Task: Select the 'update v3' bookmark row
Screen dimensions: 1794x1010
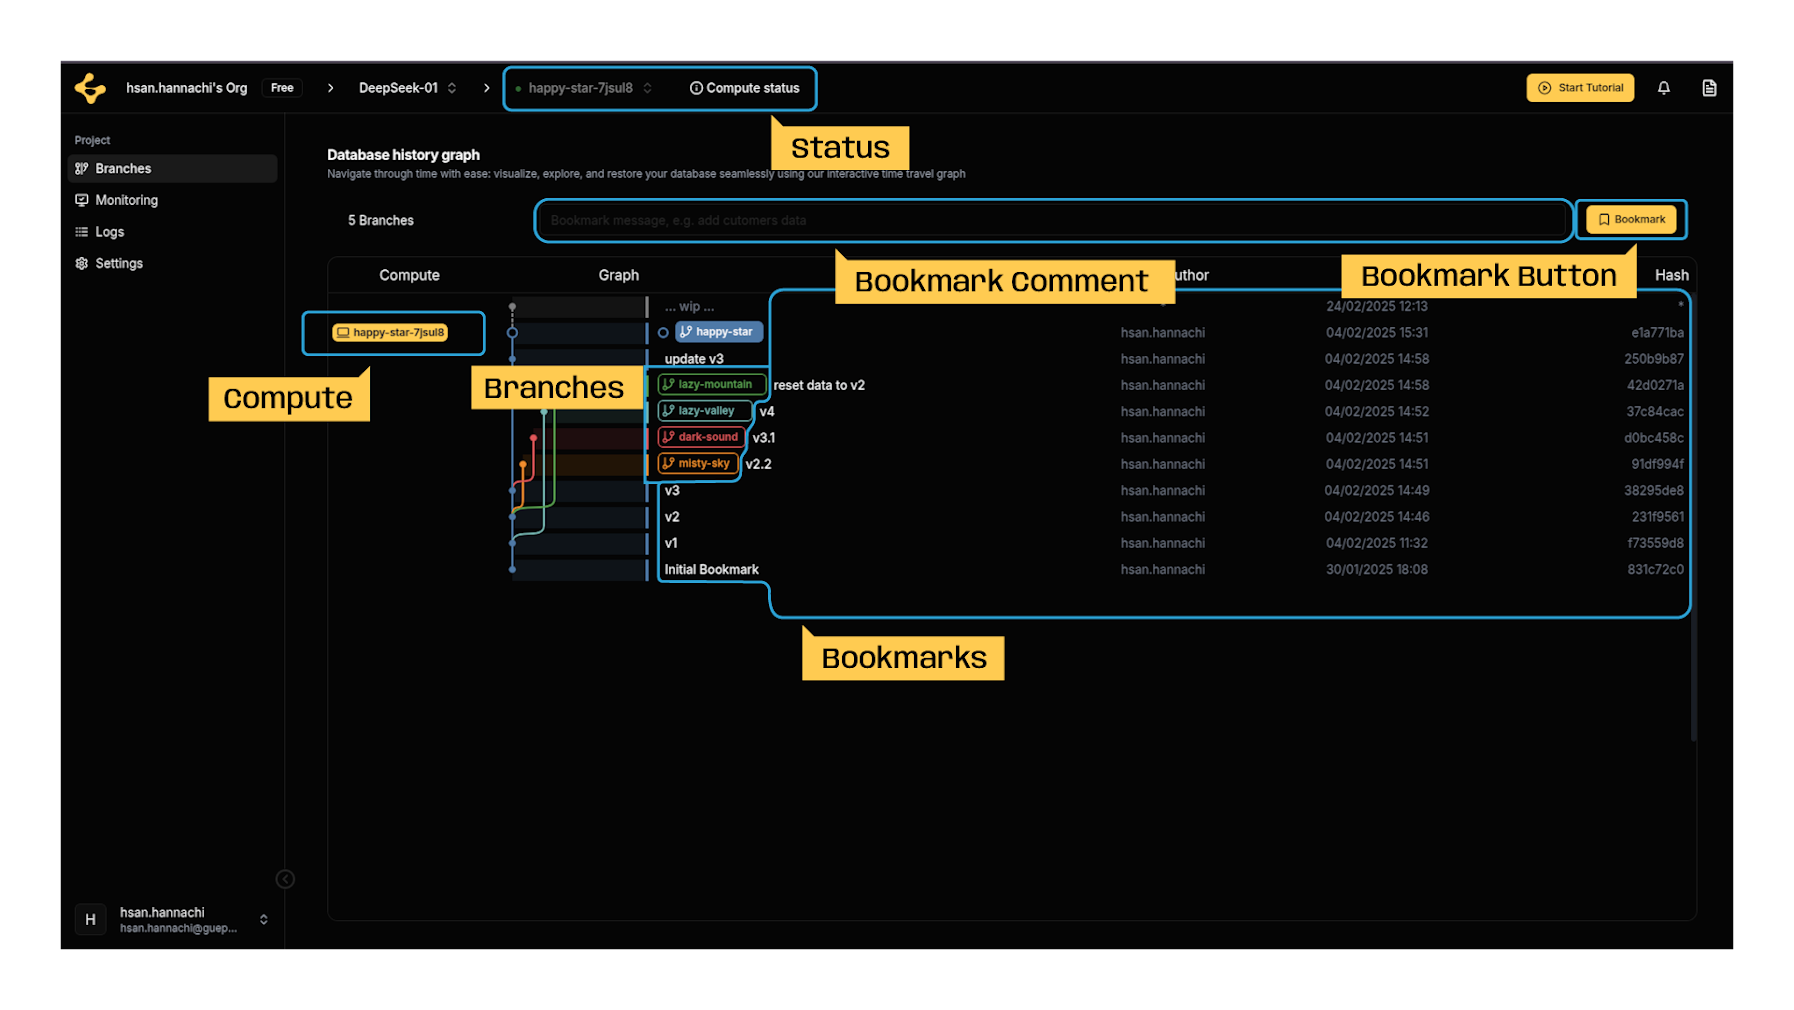Action: coord(694,359)
